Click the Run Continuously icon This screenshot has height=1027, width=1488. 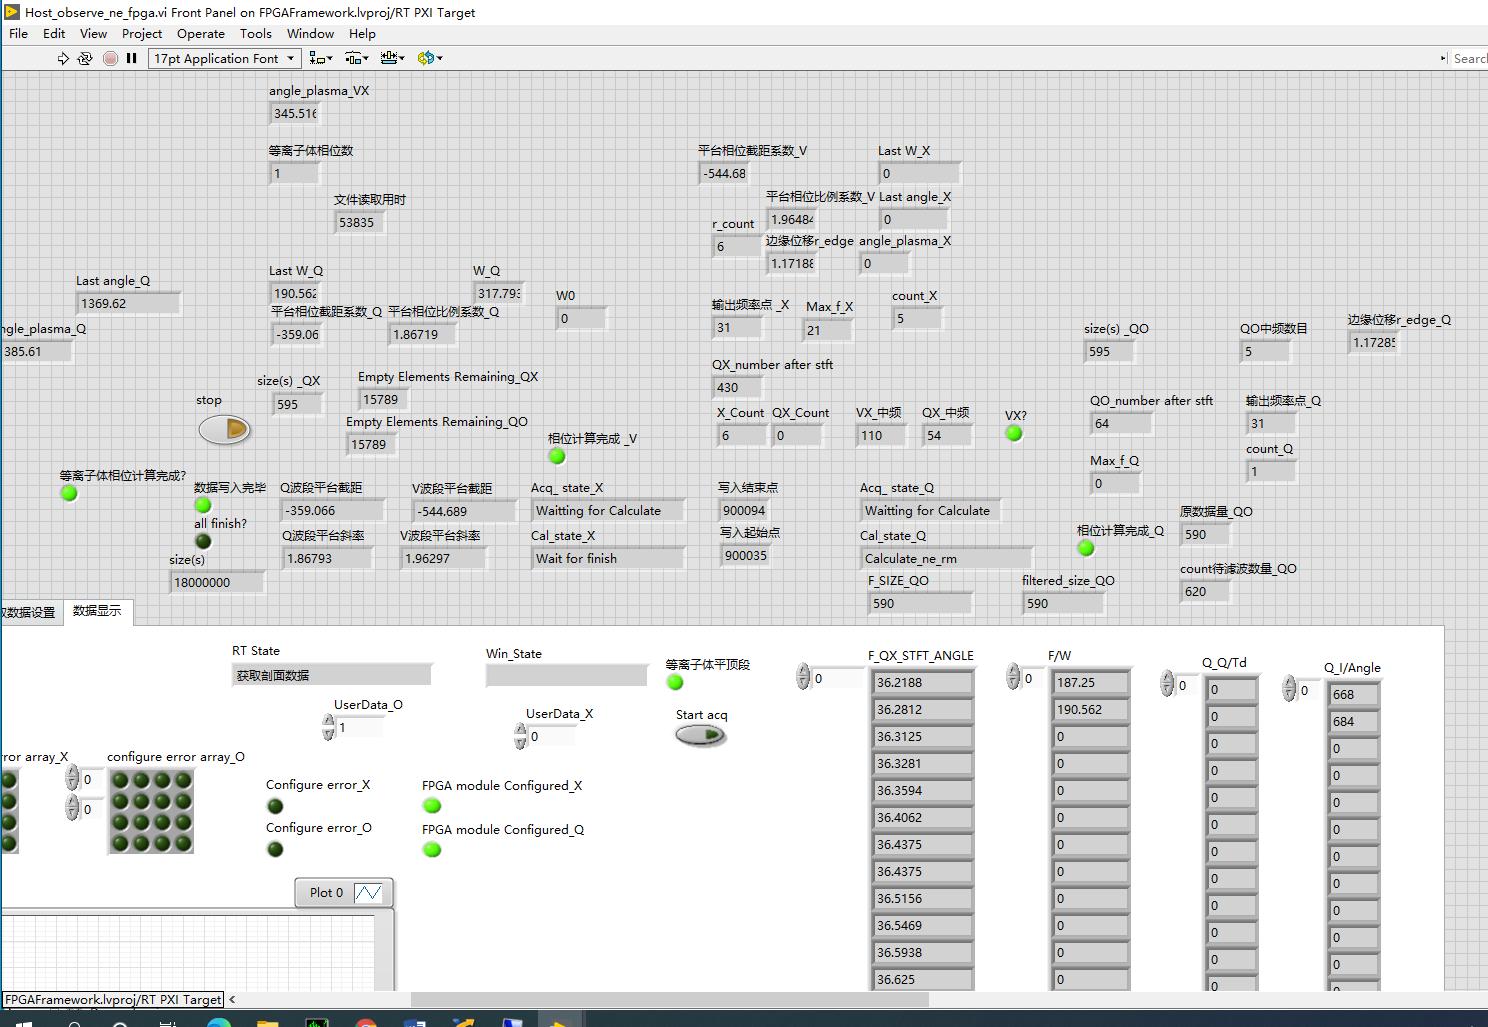click(85, 59)
